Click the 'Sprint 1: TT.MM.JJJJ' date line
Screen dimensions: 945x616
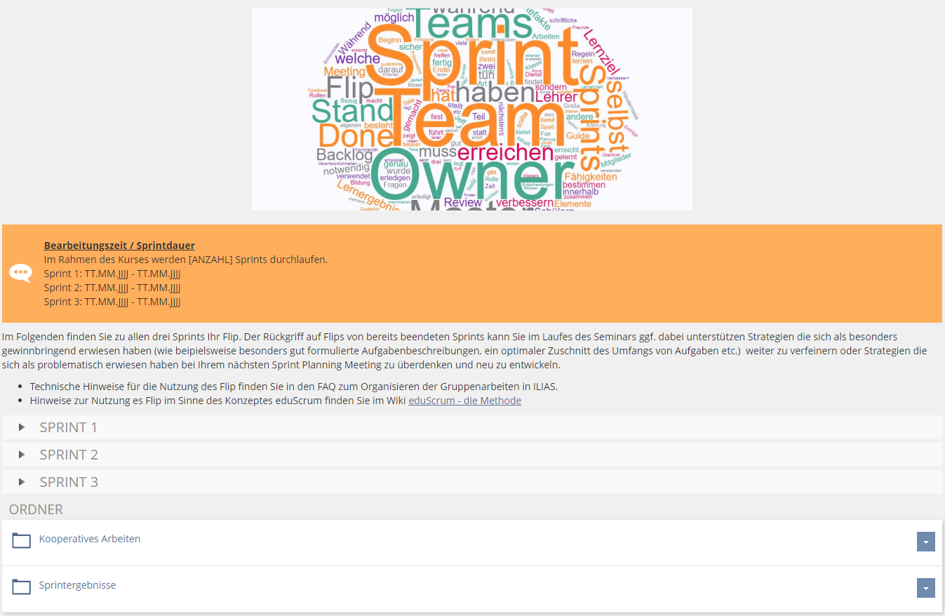112,273
